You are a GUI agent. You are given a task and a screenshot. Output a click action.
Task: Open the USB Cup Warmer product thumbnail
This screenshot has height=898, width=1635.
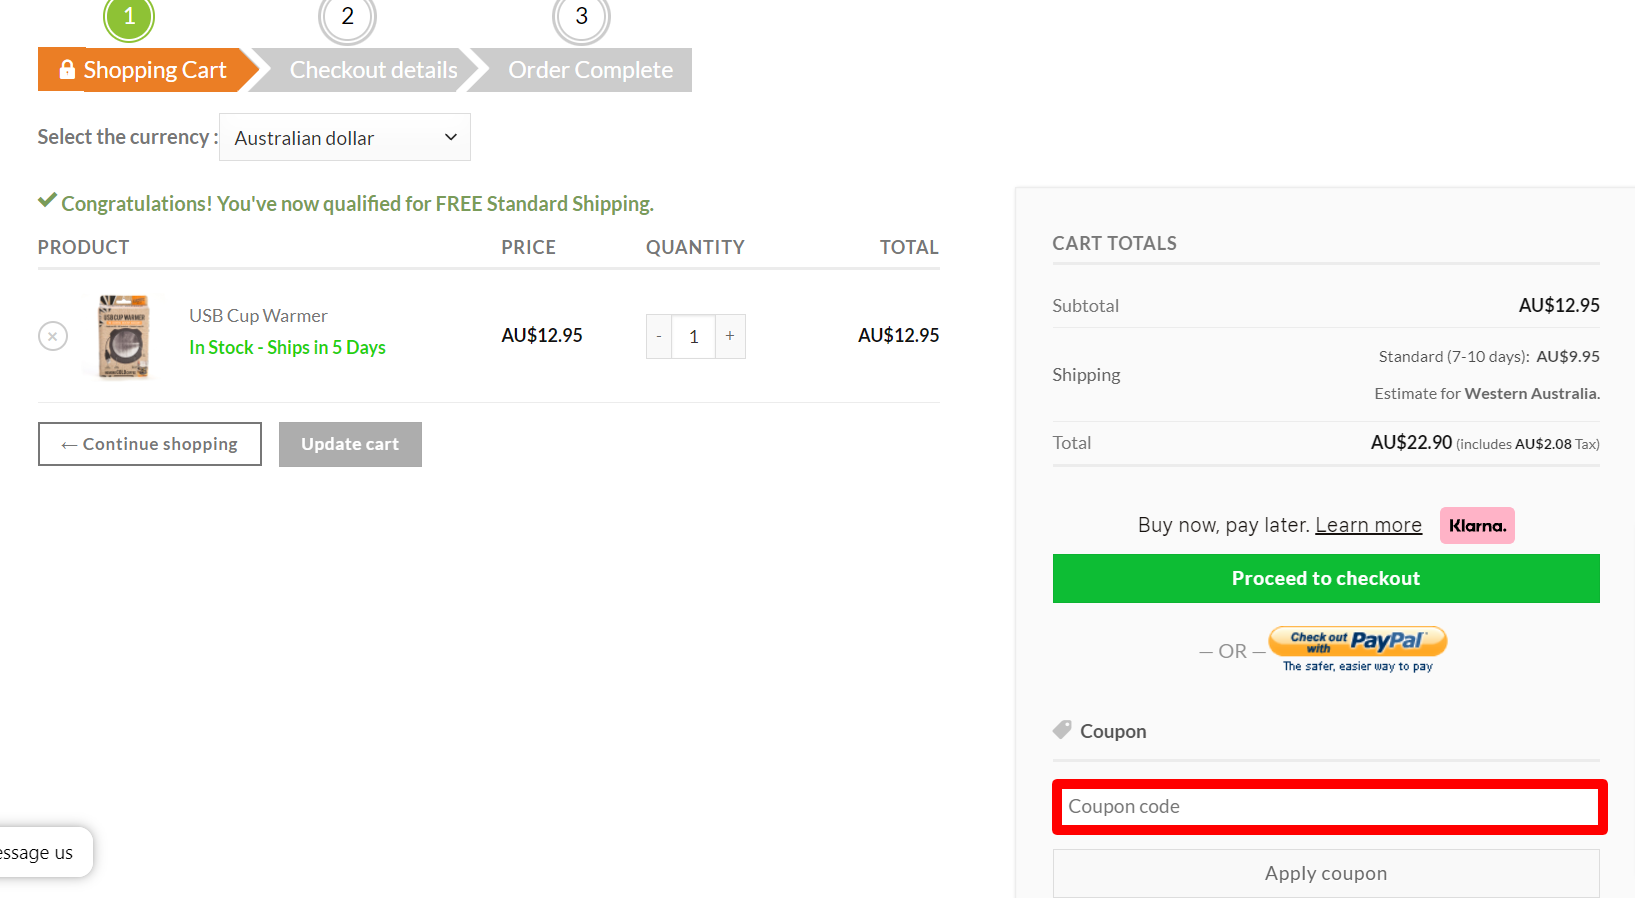pyautogui.click(x=124, y=336)
